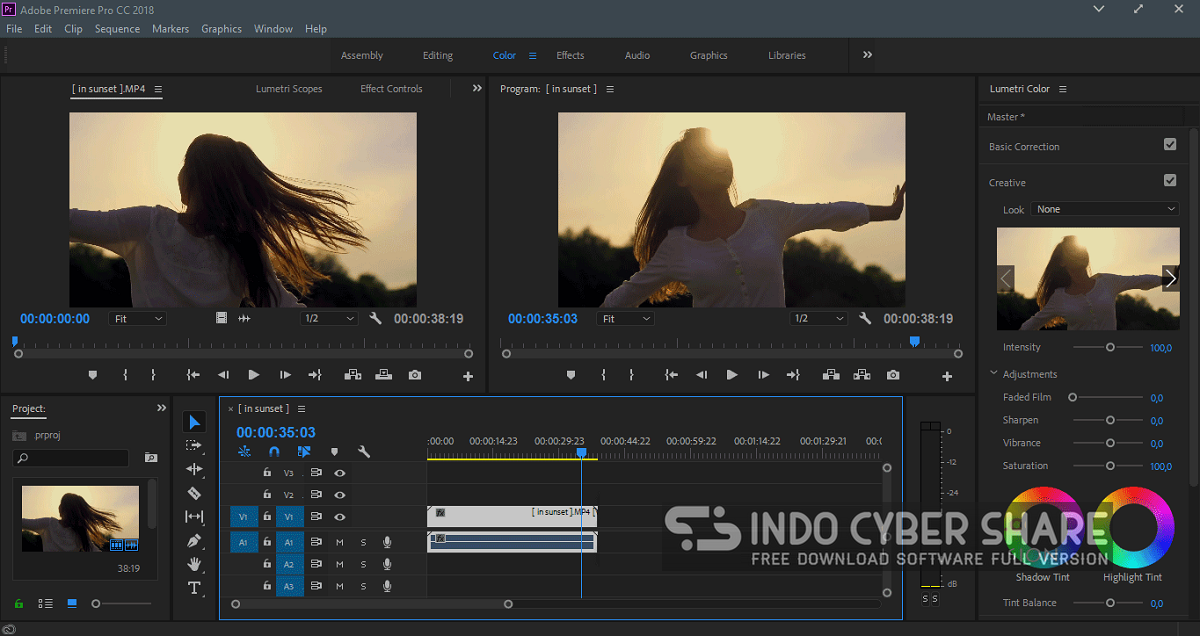Open Program monitor button editor plus
1200x636 pixels.
click(x=947, y=376)
